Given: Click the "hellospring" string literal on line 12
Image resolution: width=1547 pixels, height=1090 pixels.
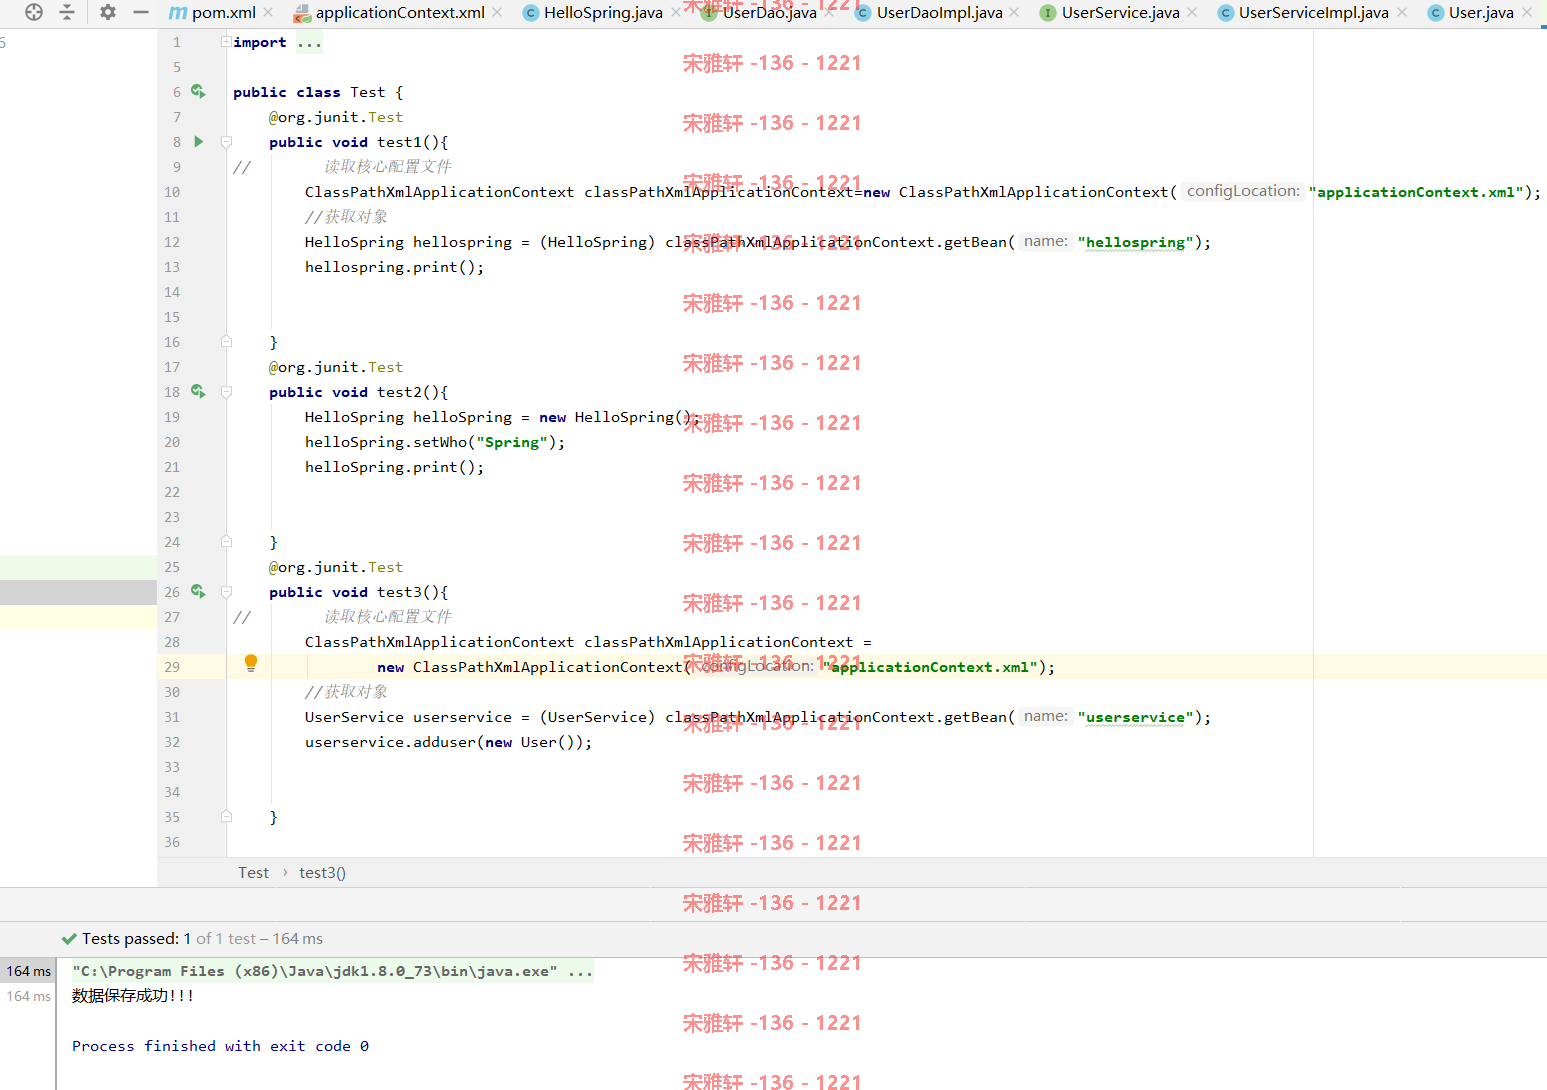Looking at the screenshot, I should (x=1136, y=242).
